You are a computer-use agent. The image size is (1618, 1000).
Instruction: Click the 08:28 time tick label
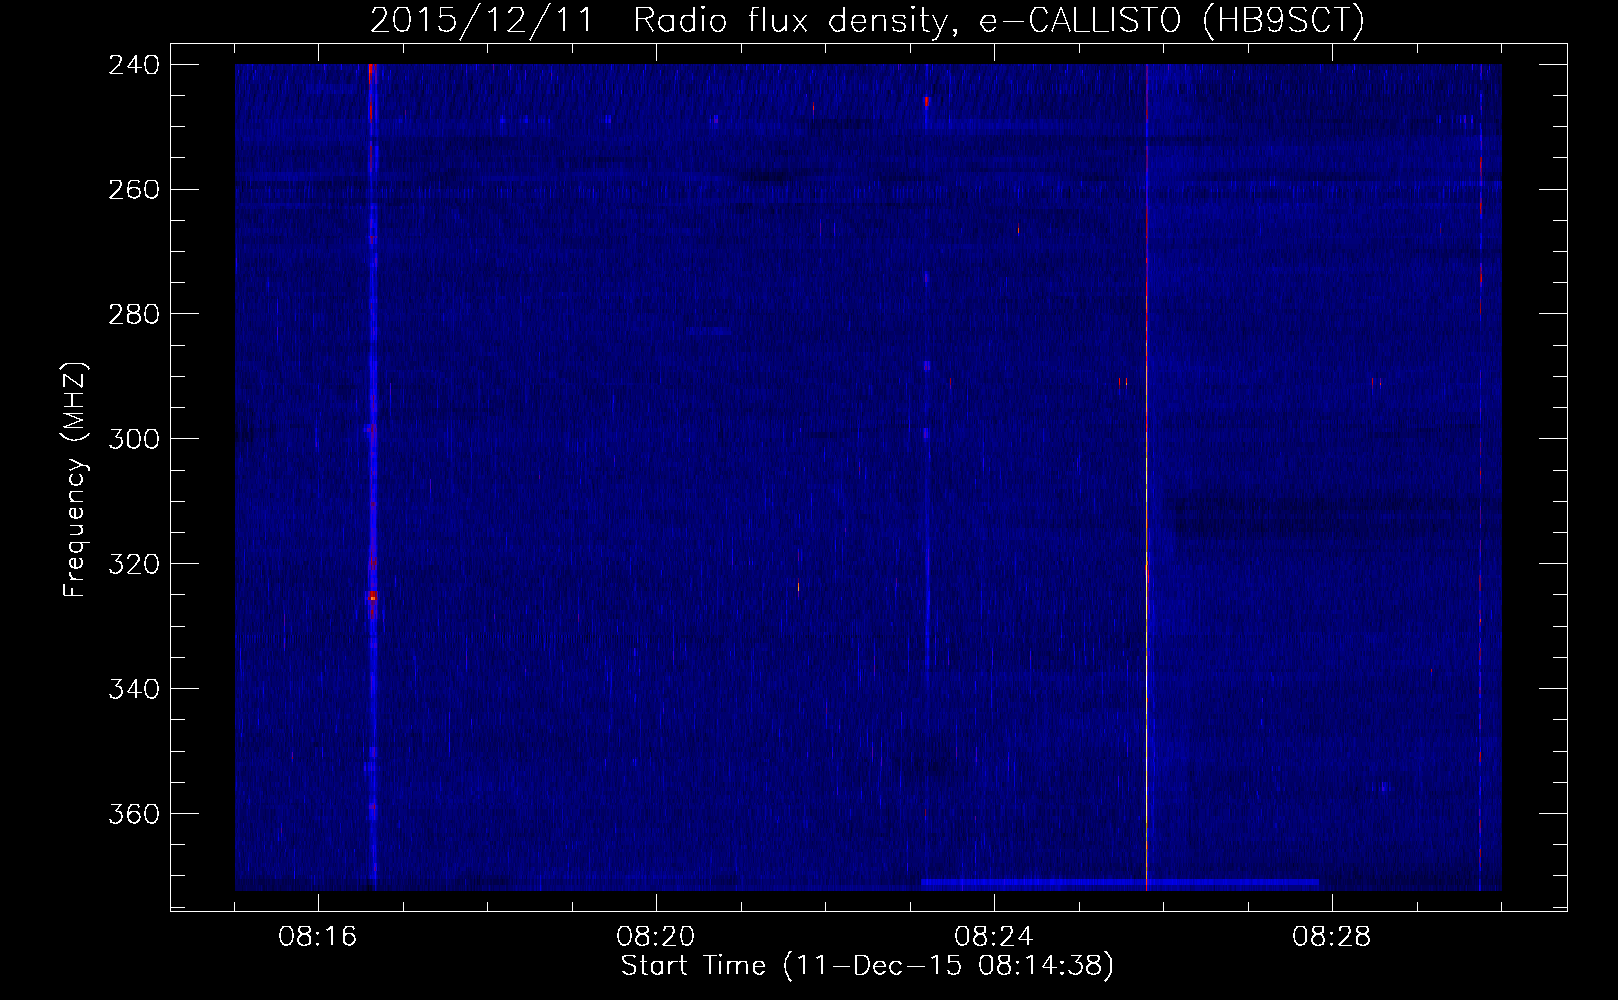click(1332, 937)
